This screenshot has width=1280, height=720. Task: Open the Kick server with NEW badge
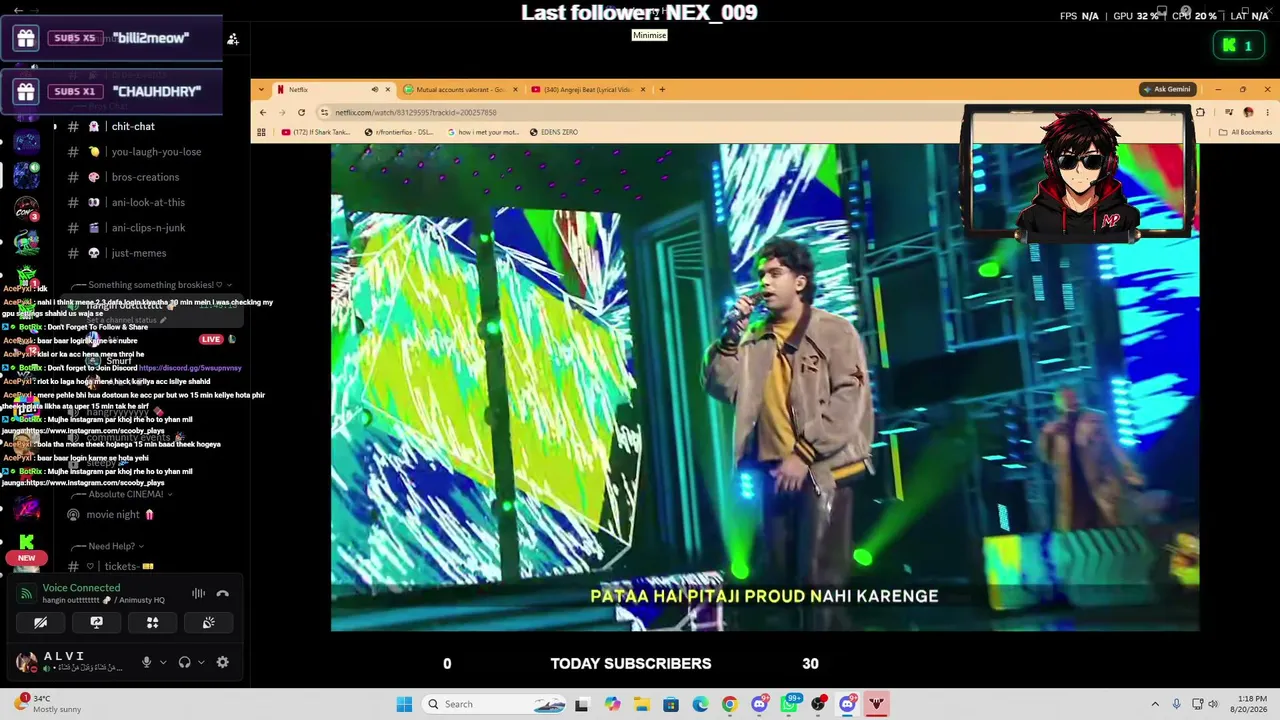coord(27,543)
